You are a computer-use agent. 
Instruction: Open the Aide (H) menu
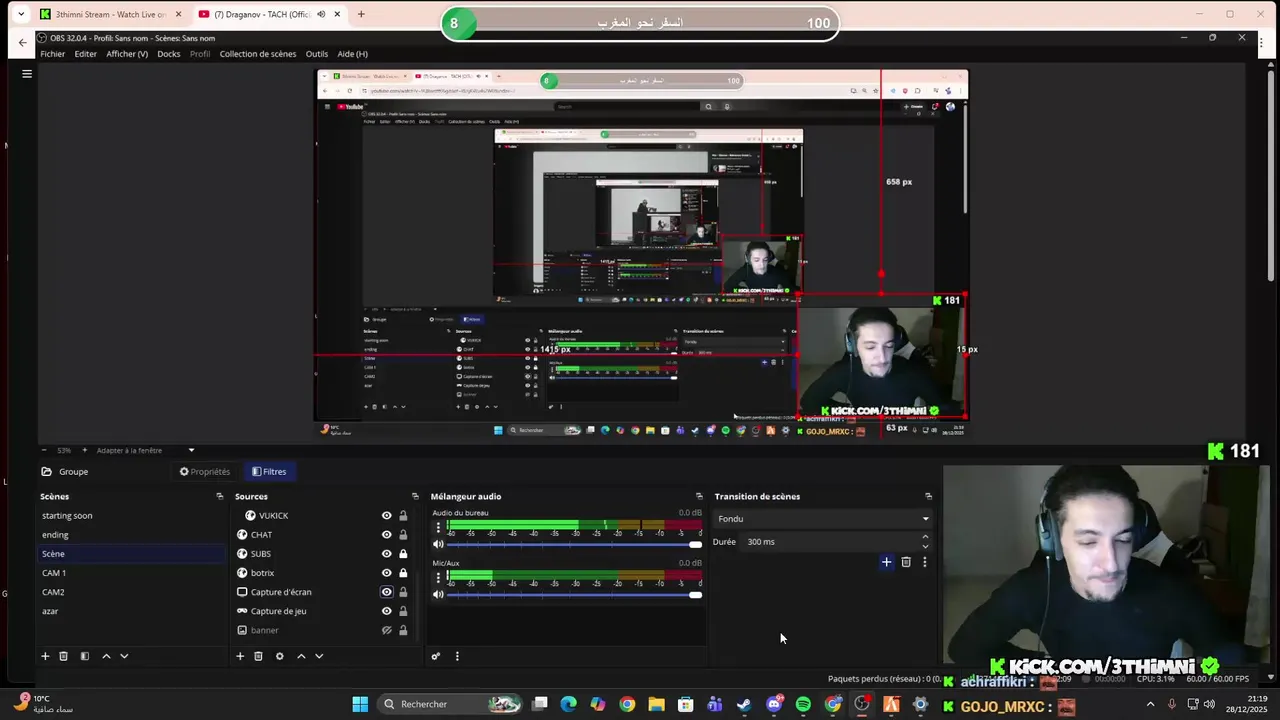353,54
